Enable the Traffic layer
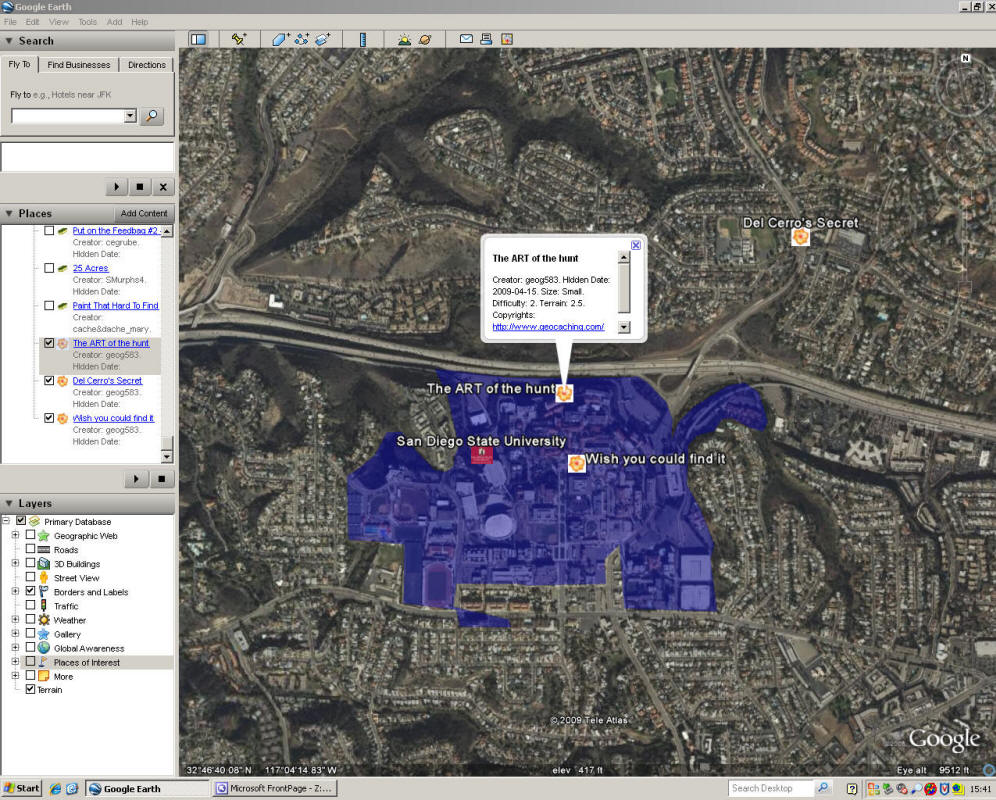 coord(30,605)
